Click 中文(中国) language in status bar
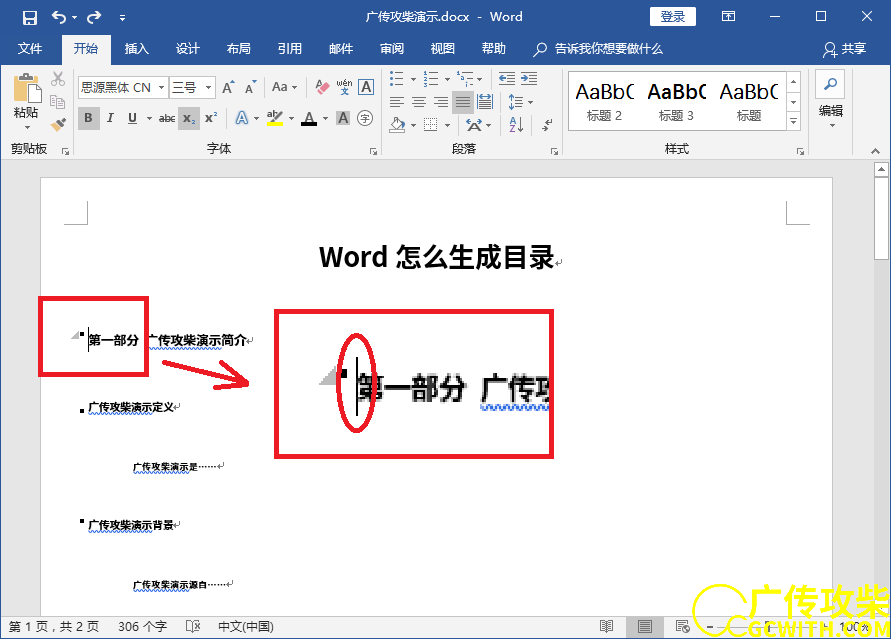Screen dimensions: 891x639 click(245, 627)
